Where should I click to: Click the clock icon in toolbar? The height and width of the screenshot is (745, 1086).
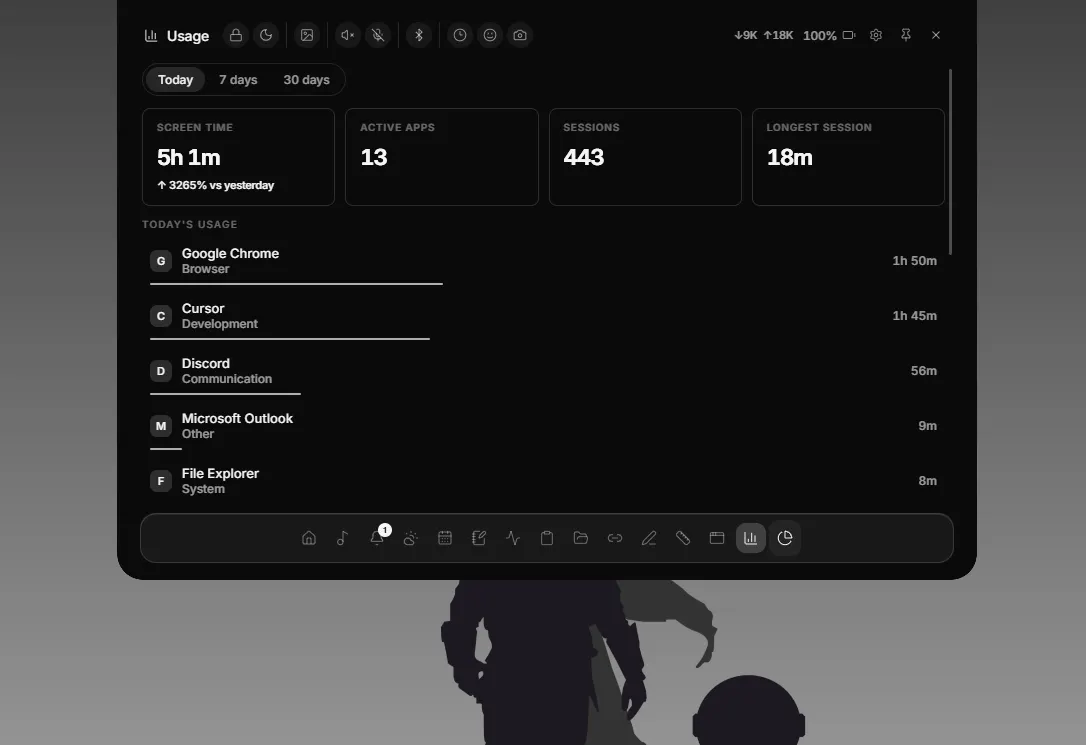[460, 35]
